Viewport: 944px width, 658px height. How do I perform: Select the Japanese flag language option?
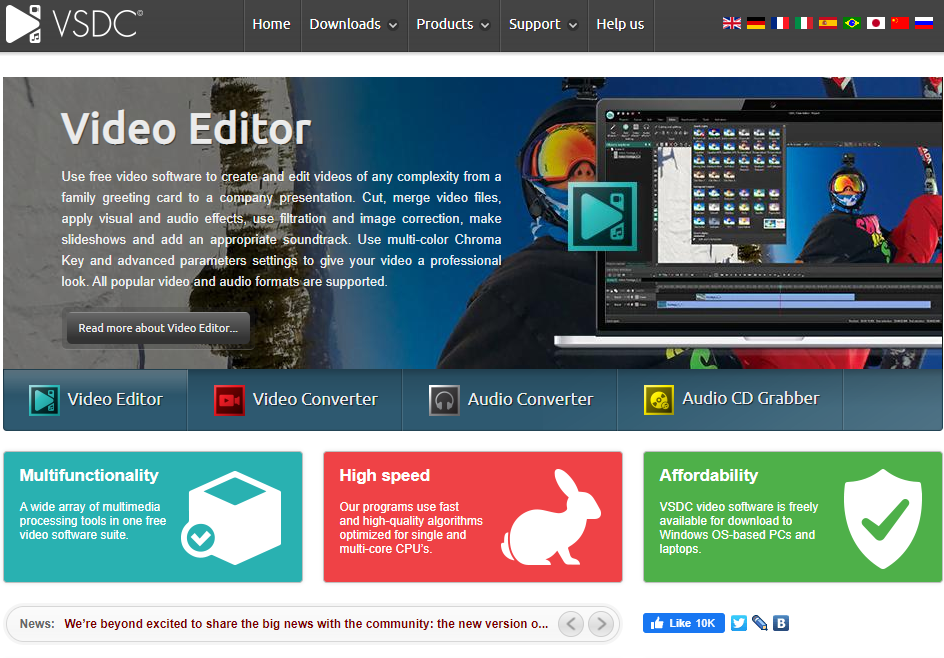click(x=876, y=21)
